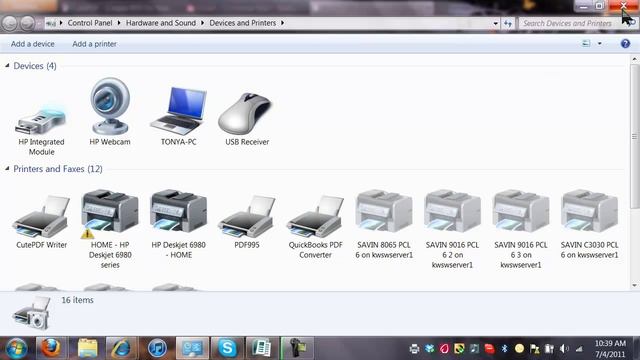Image resolution: width=640 pixels, height=360 pixels.
Task: Click the Dropbox tray icon
Action: tap(429, 348)
